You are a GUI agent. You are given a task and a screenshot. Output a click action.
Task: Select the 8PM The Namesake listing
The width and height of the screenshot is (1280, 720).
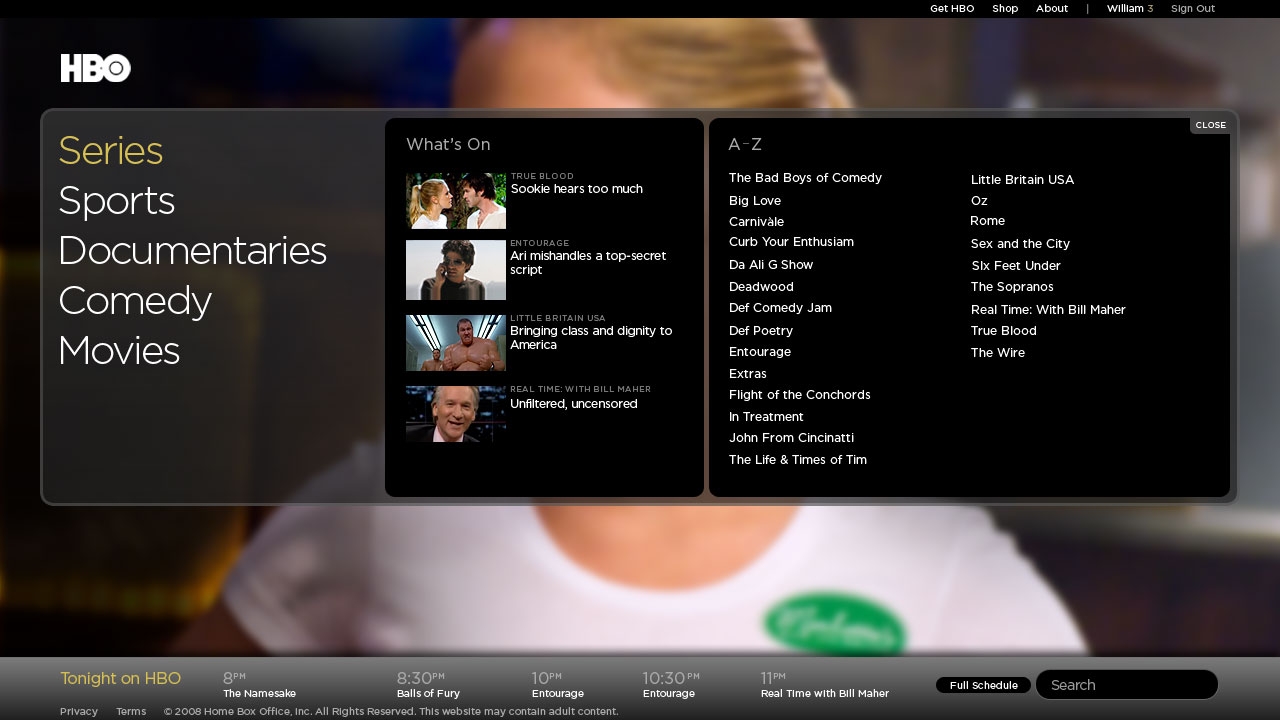pos(259,685)
